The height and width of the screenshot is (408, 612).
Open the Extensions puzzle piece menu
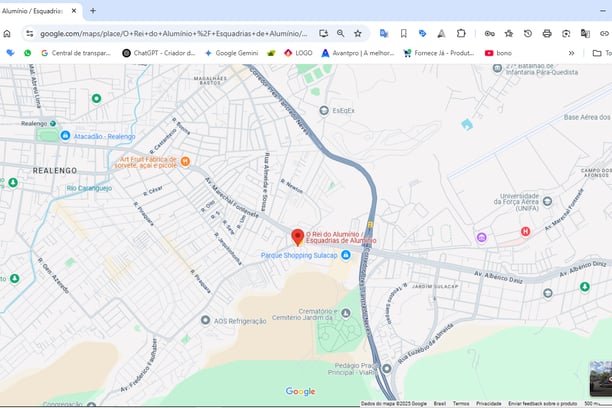click(x=461, y=34)
